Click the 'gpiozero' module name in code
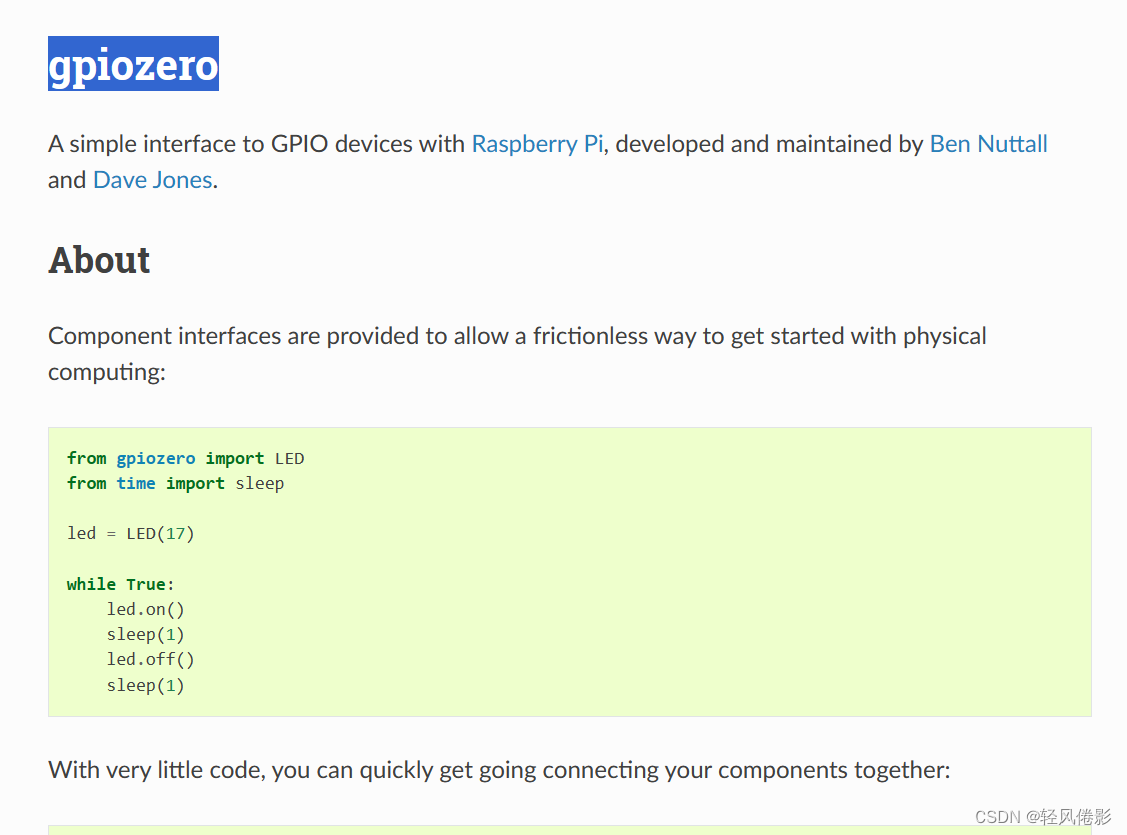1127x835 pixels. 155,458
